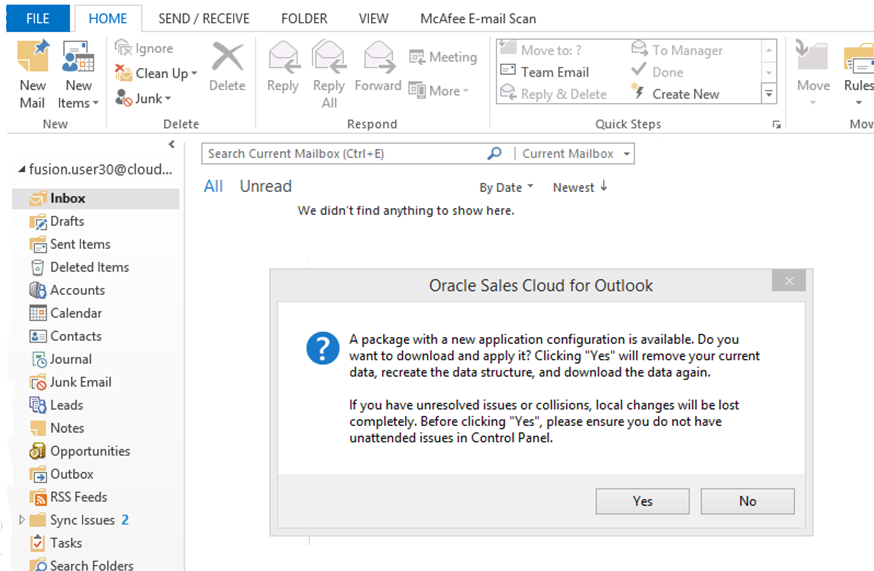Click No in Oracle Sales Cloud dialog
This screenshot has height=571, width=874.
(x=747, y=501)
